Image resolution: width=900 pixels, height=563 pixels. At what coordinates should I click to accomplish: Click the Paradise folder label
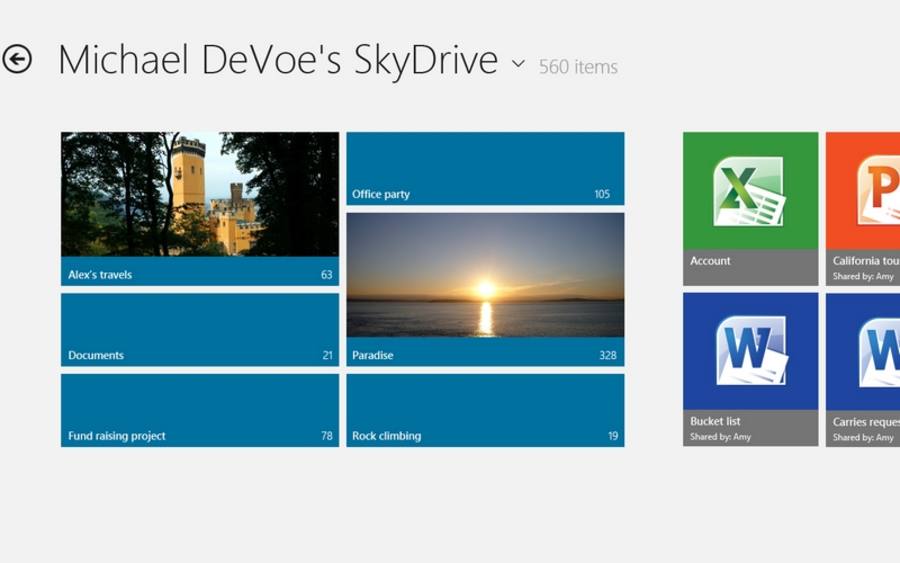(373, 355)
